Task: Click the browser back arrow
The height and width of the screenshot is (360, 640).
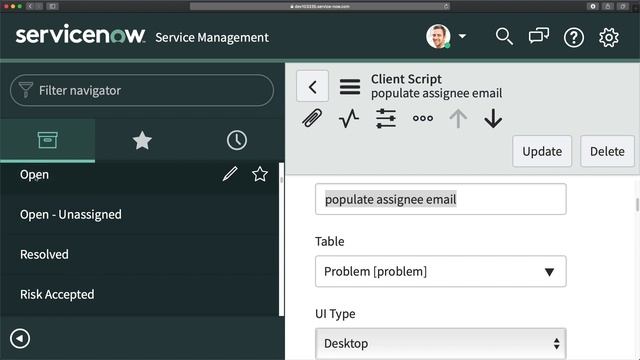Action: click(x=30, y=6)
